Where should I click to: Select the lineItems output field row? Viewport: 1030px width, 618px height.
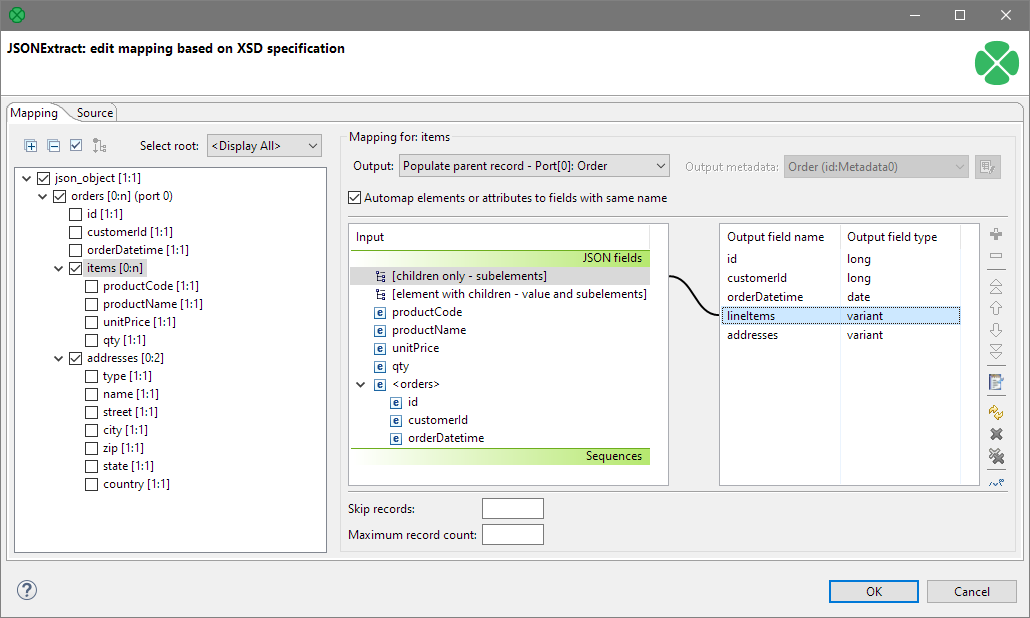coord(840,316)
